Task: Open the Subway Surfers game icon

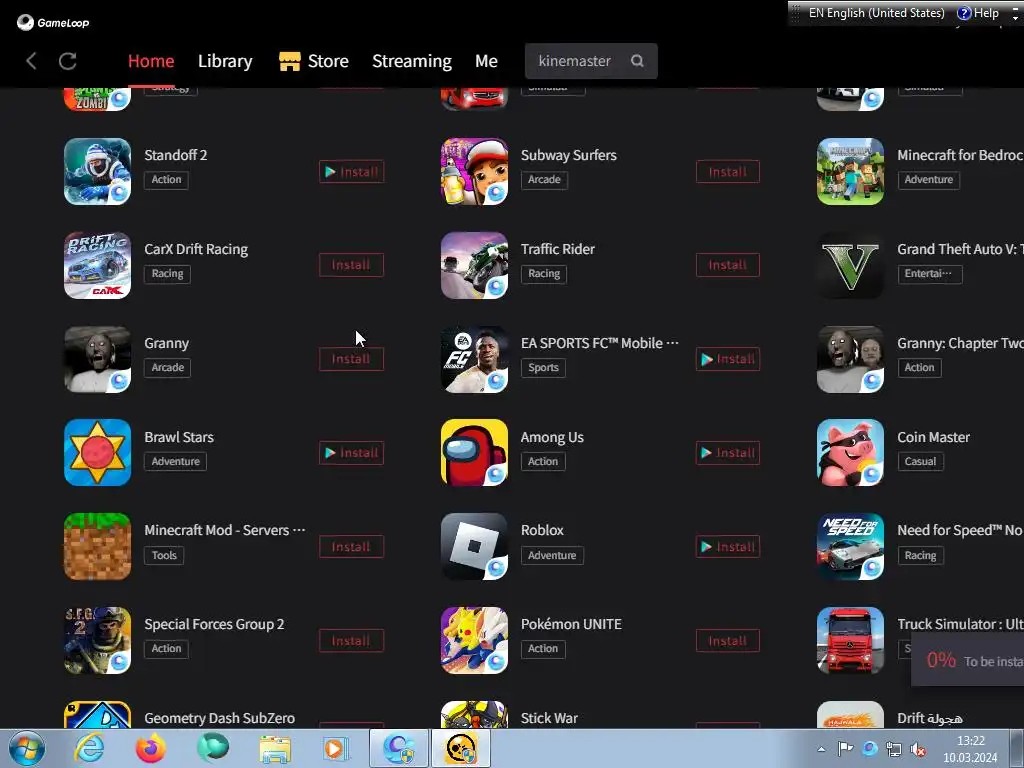Action: (x=474, y=171)
